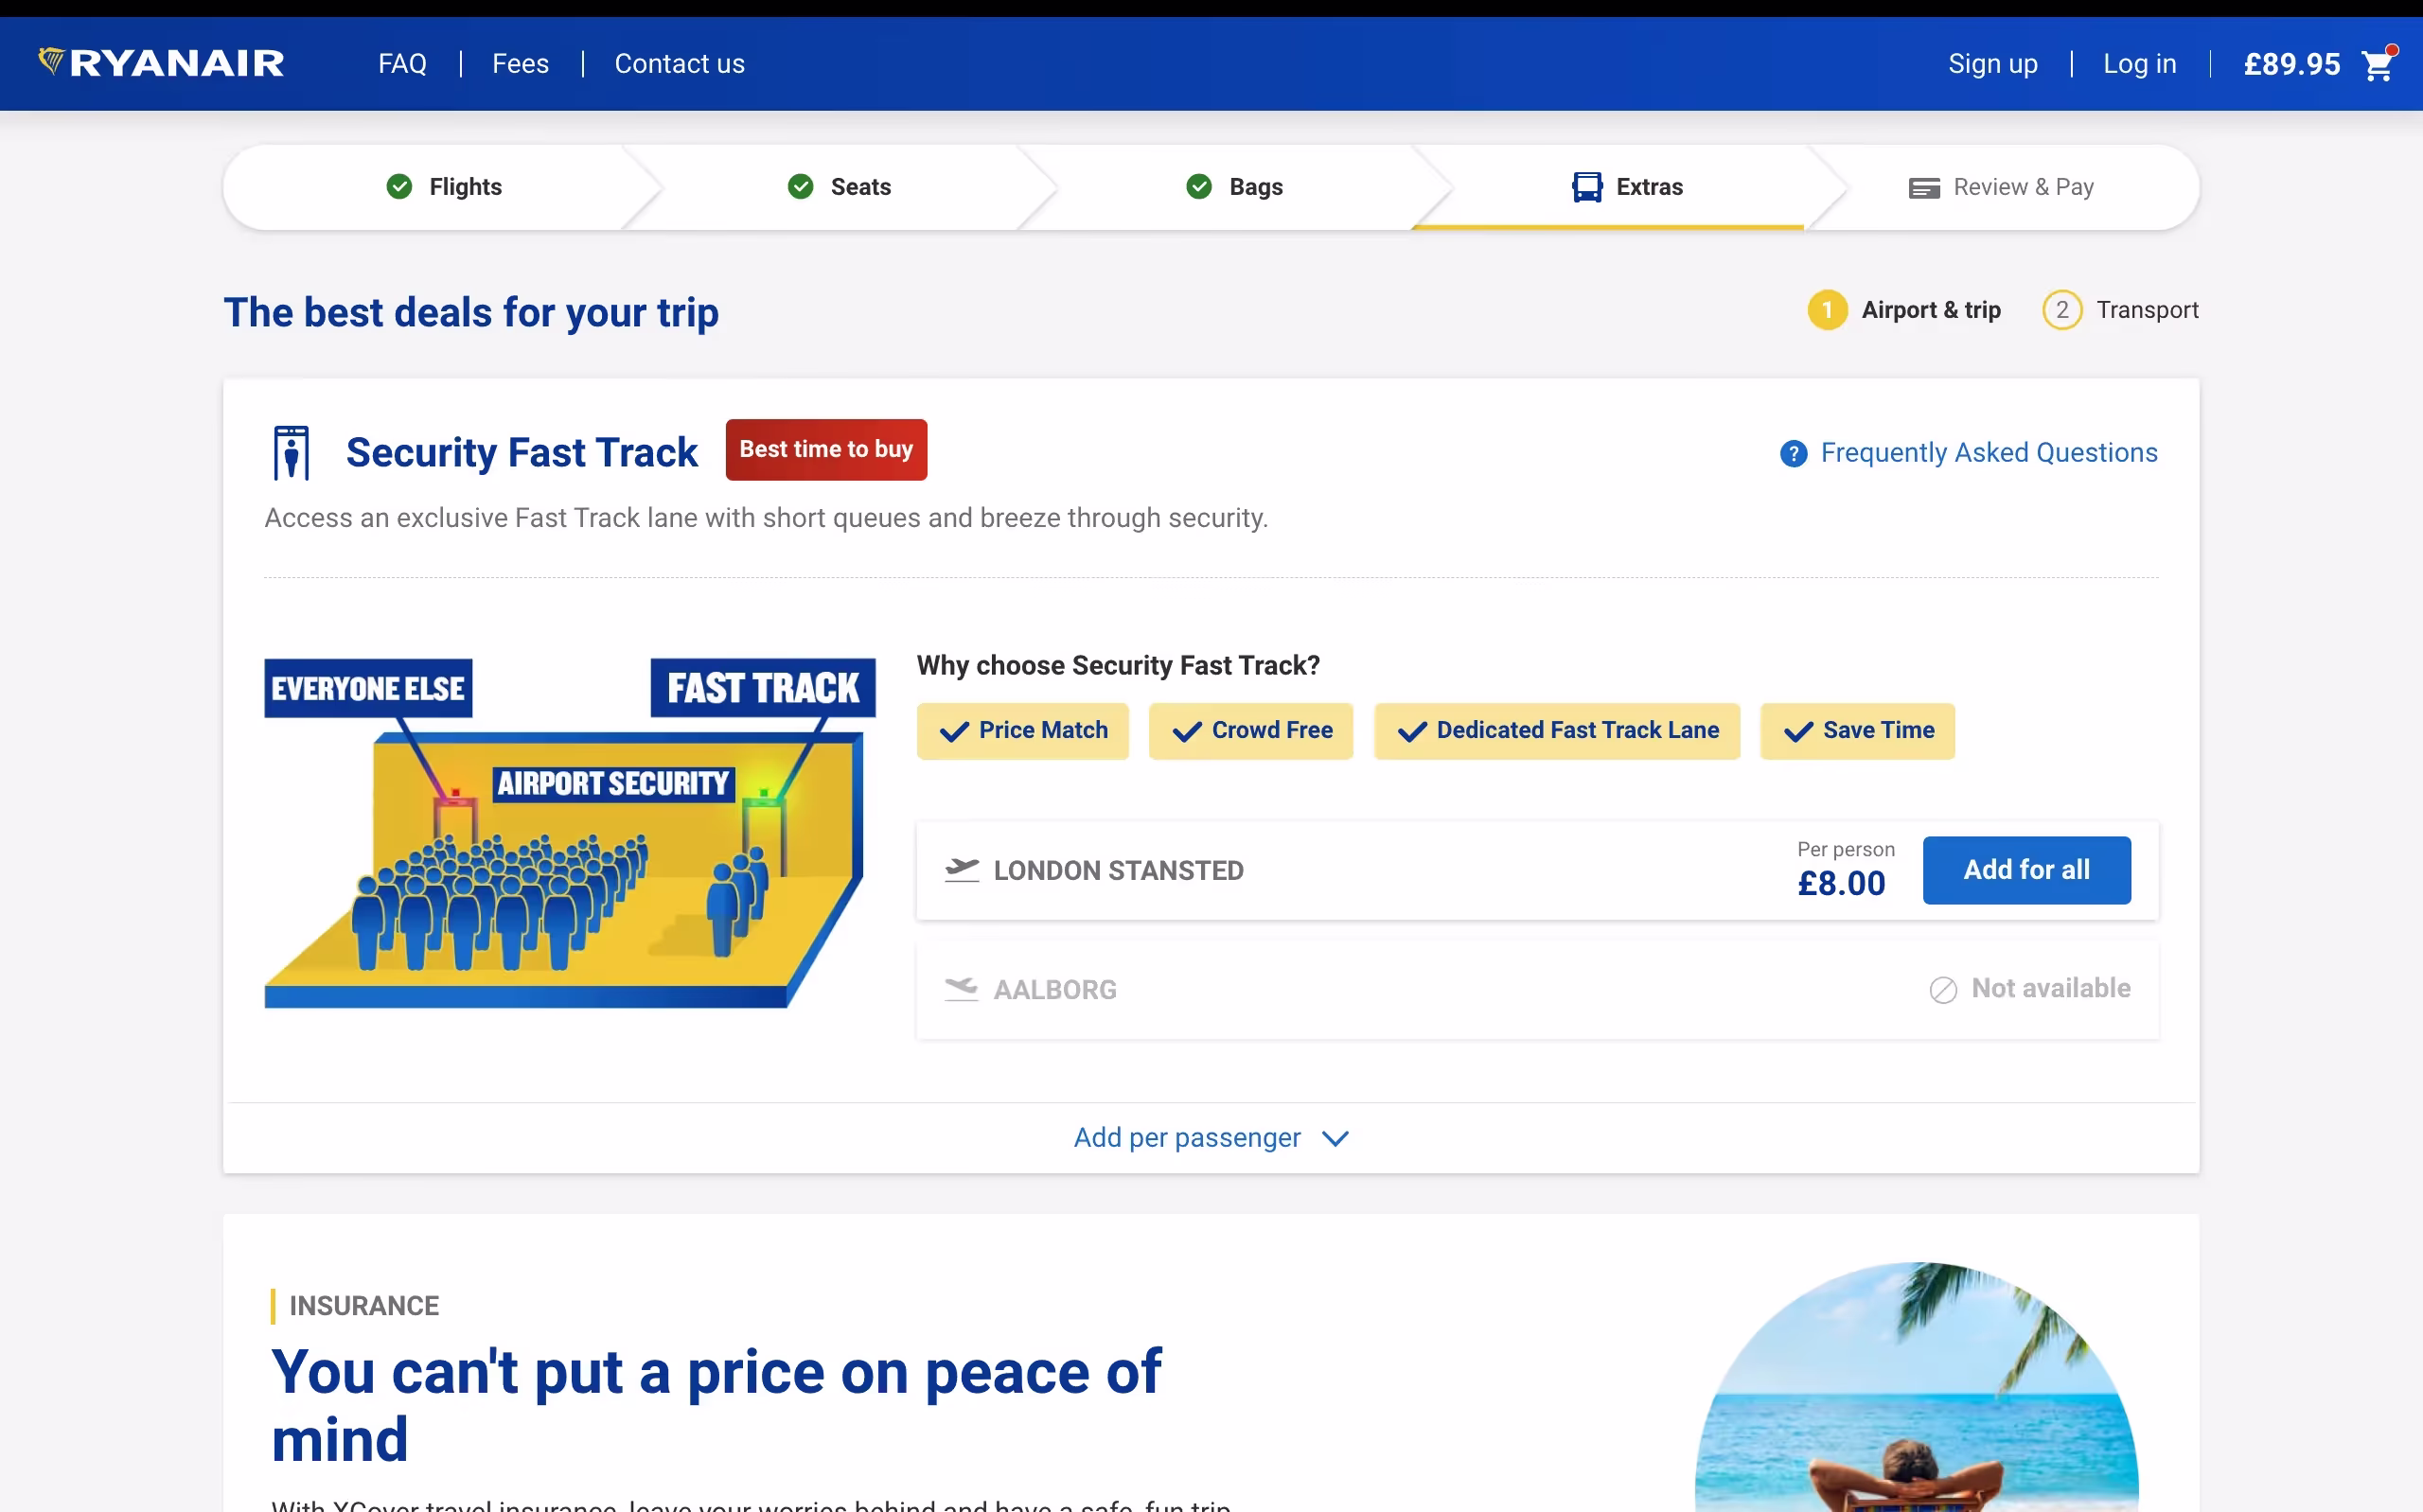Image resolution: width=2423 pixels, height=1512 pixels.
Task: Expand Add per passenger section
Action: click(1187, 1138)
